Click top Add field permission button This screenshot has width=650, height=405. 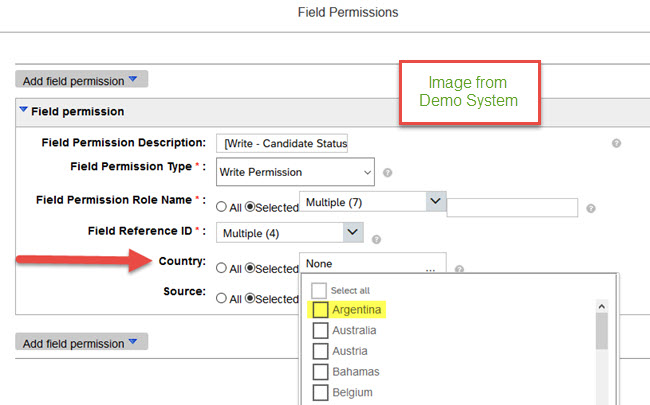coord(82,79)
